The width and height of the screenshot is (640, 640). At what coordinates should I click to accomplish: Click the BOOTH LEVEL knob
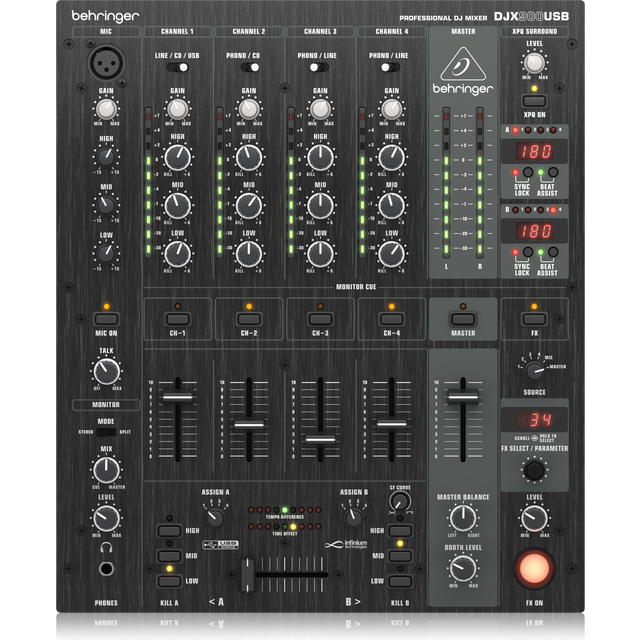tap(463, 568)
